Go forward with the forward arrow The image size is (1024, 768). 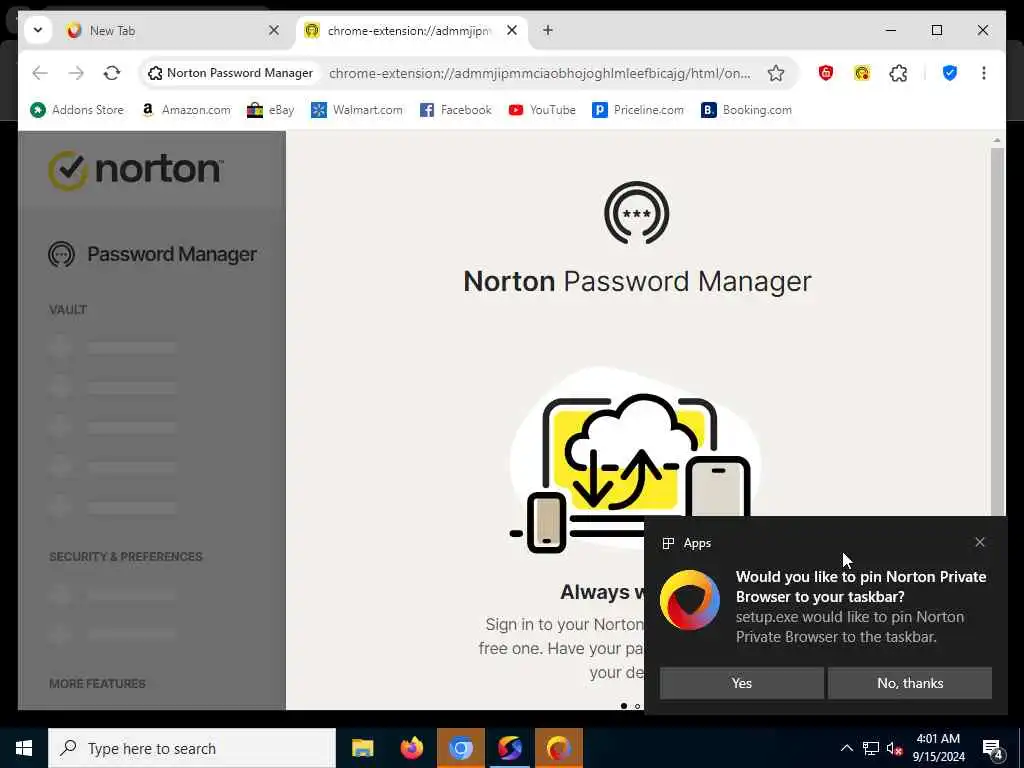[76, 73]
